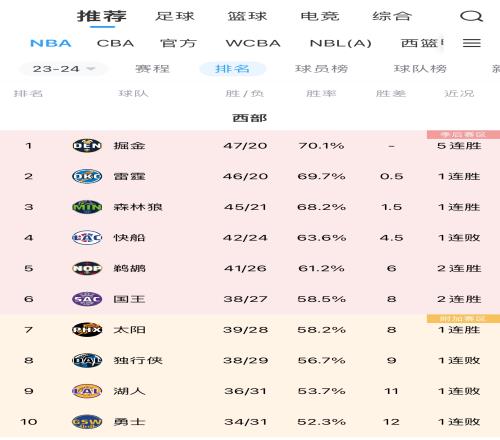Click the 42/24 record cell
The width and height of the screenshot is (500, 440).
coord(245,238)
